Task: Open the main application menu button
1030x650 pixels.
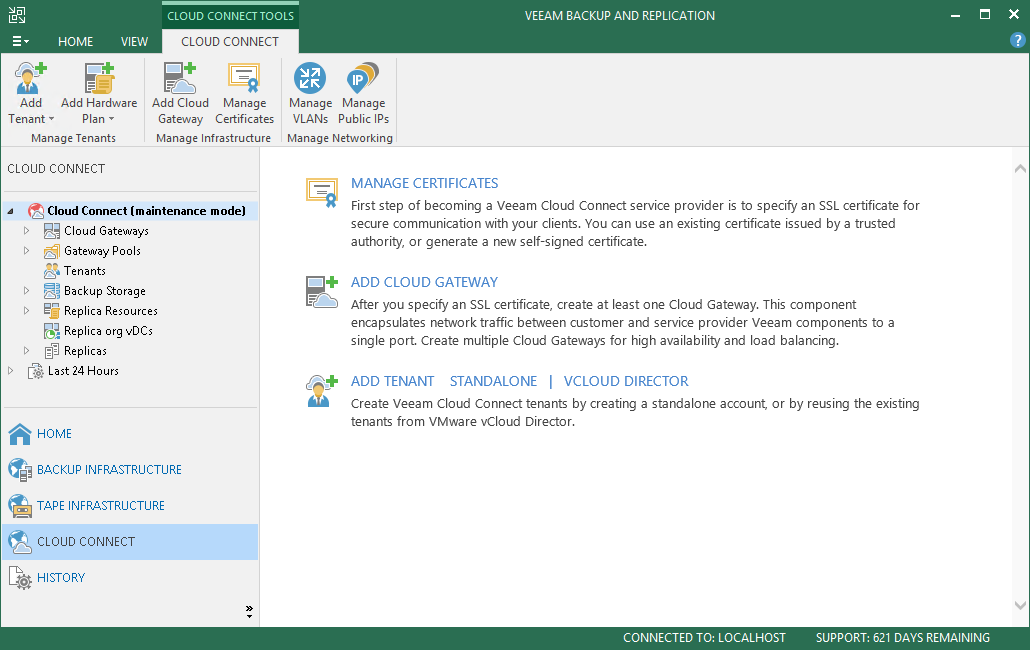Action: [20, 41]
